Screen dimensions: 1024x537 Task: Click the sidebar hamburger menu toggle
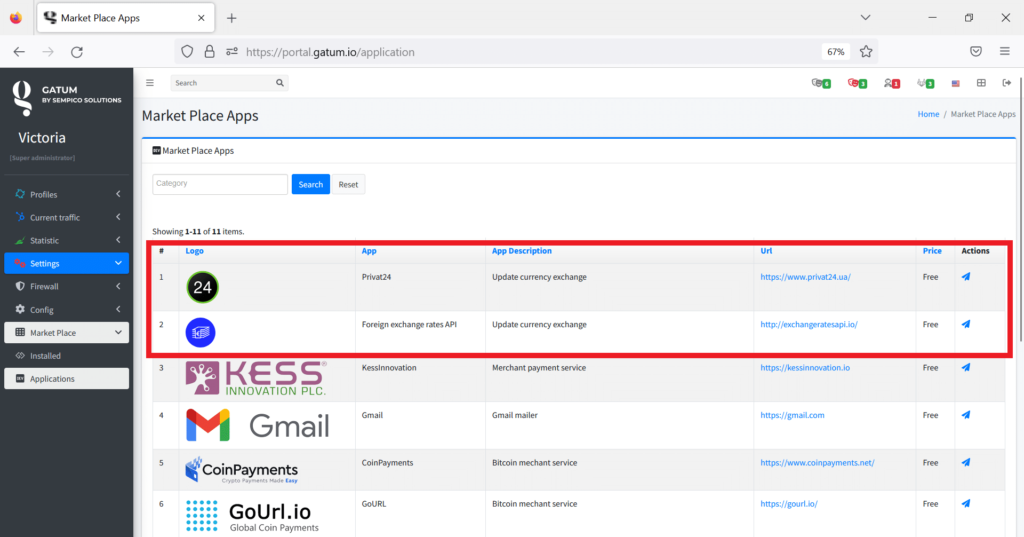150,83
